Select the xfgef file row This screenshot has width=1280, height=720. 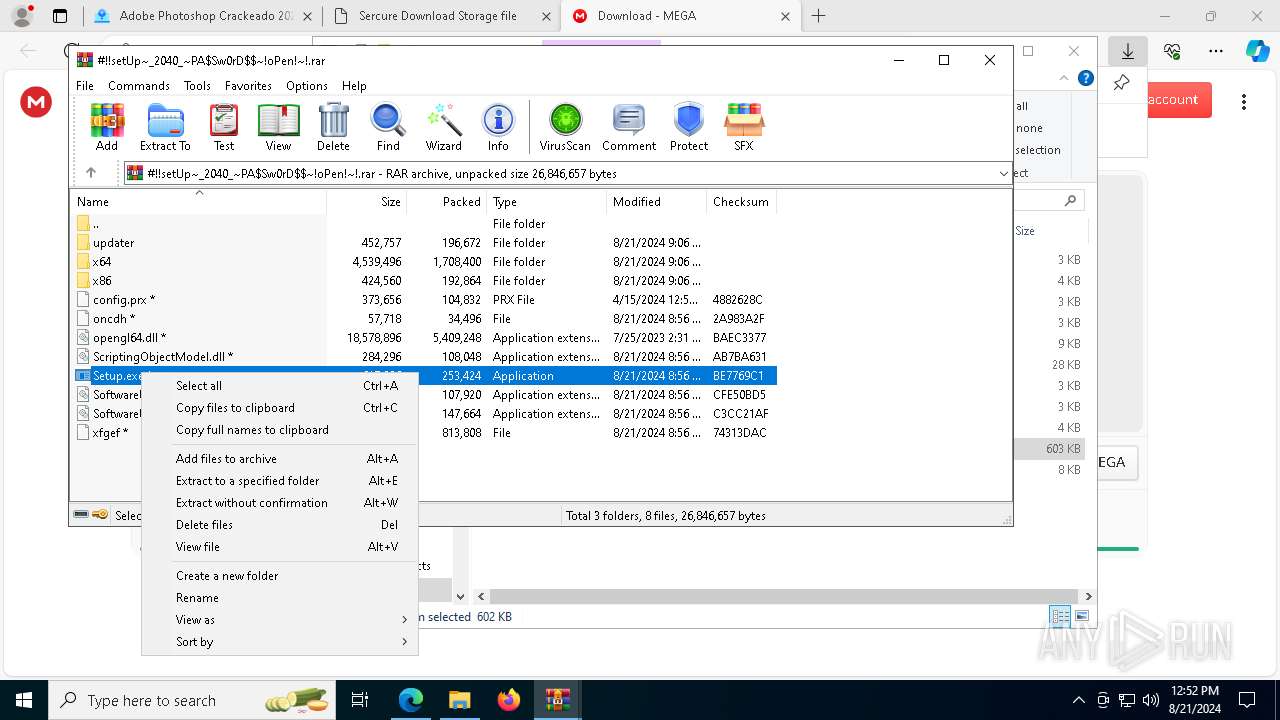424,433
